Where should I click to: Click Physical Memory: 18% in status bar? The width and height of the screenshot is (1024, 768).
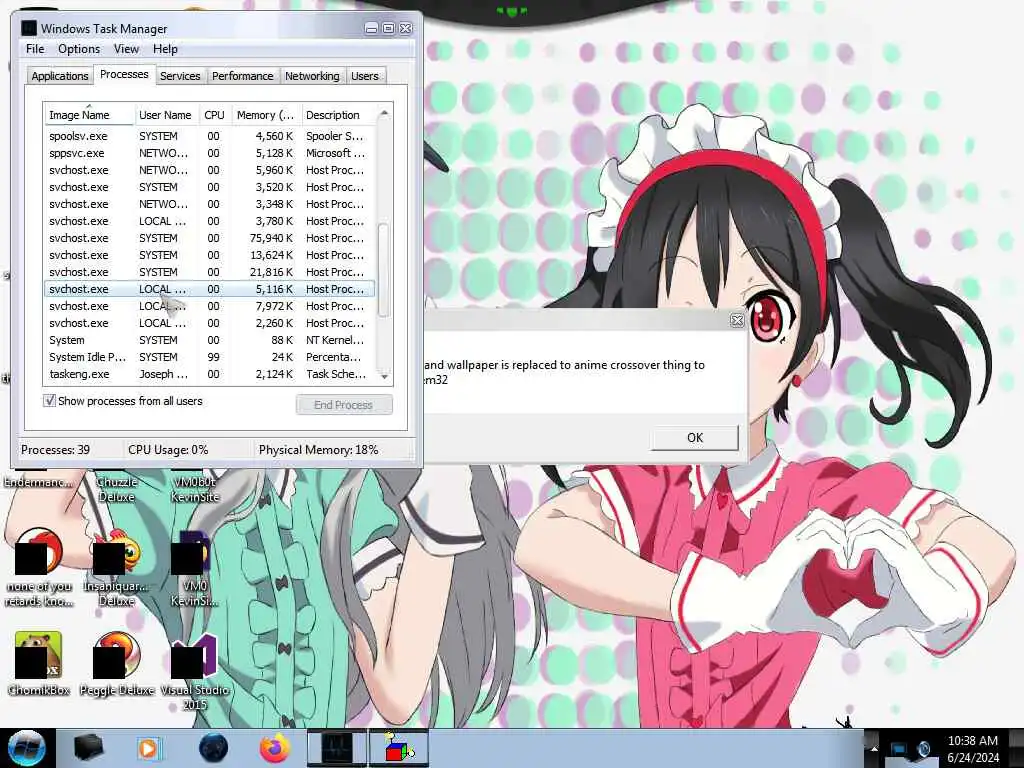(x=318, y=450)
